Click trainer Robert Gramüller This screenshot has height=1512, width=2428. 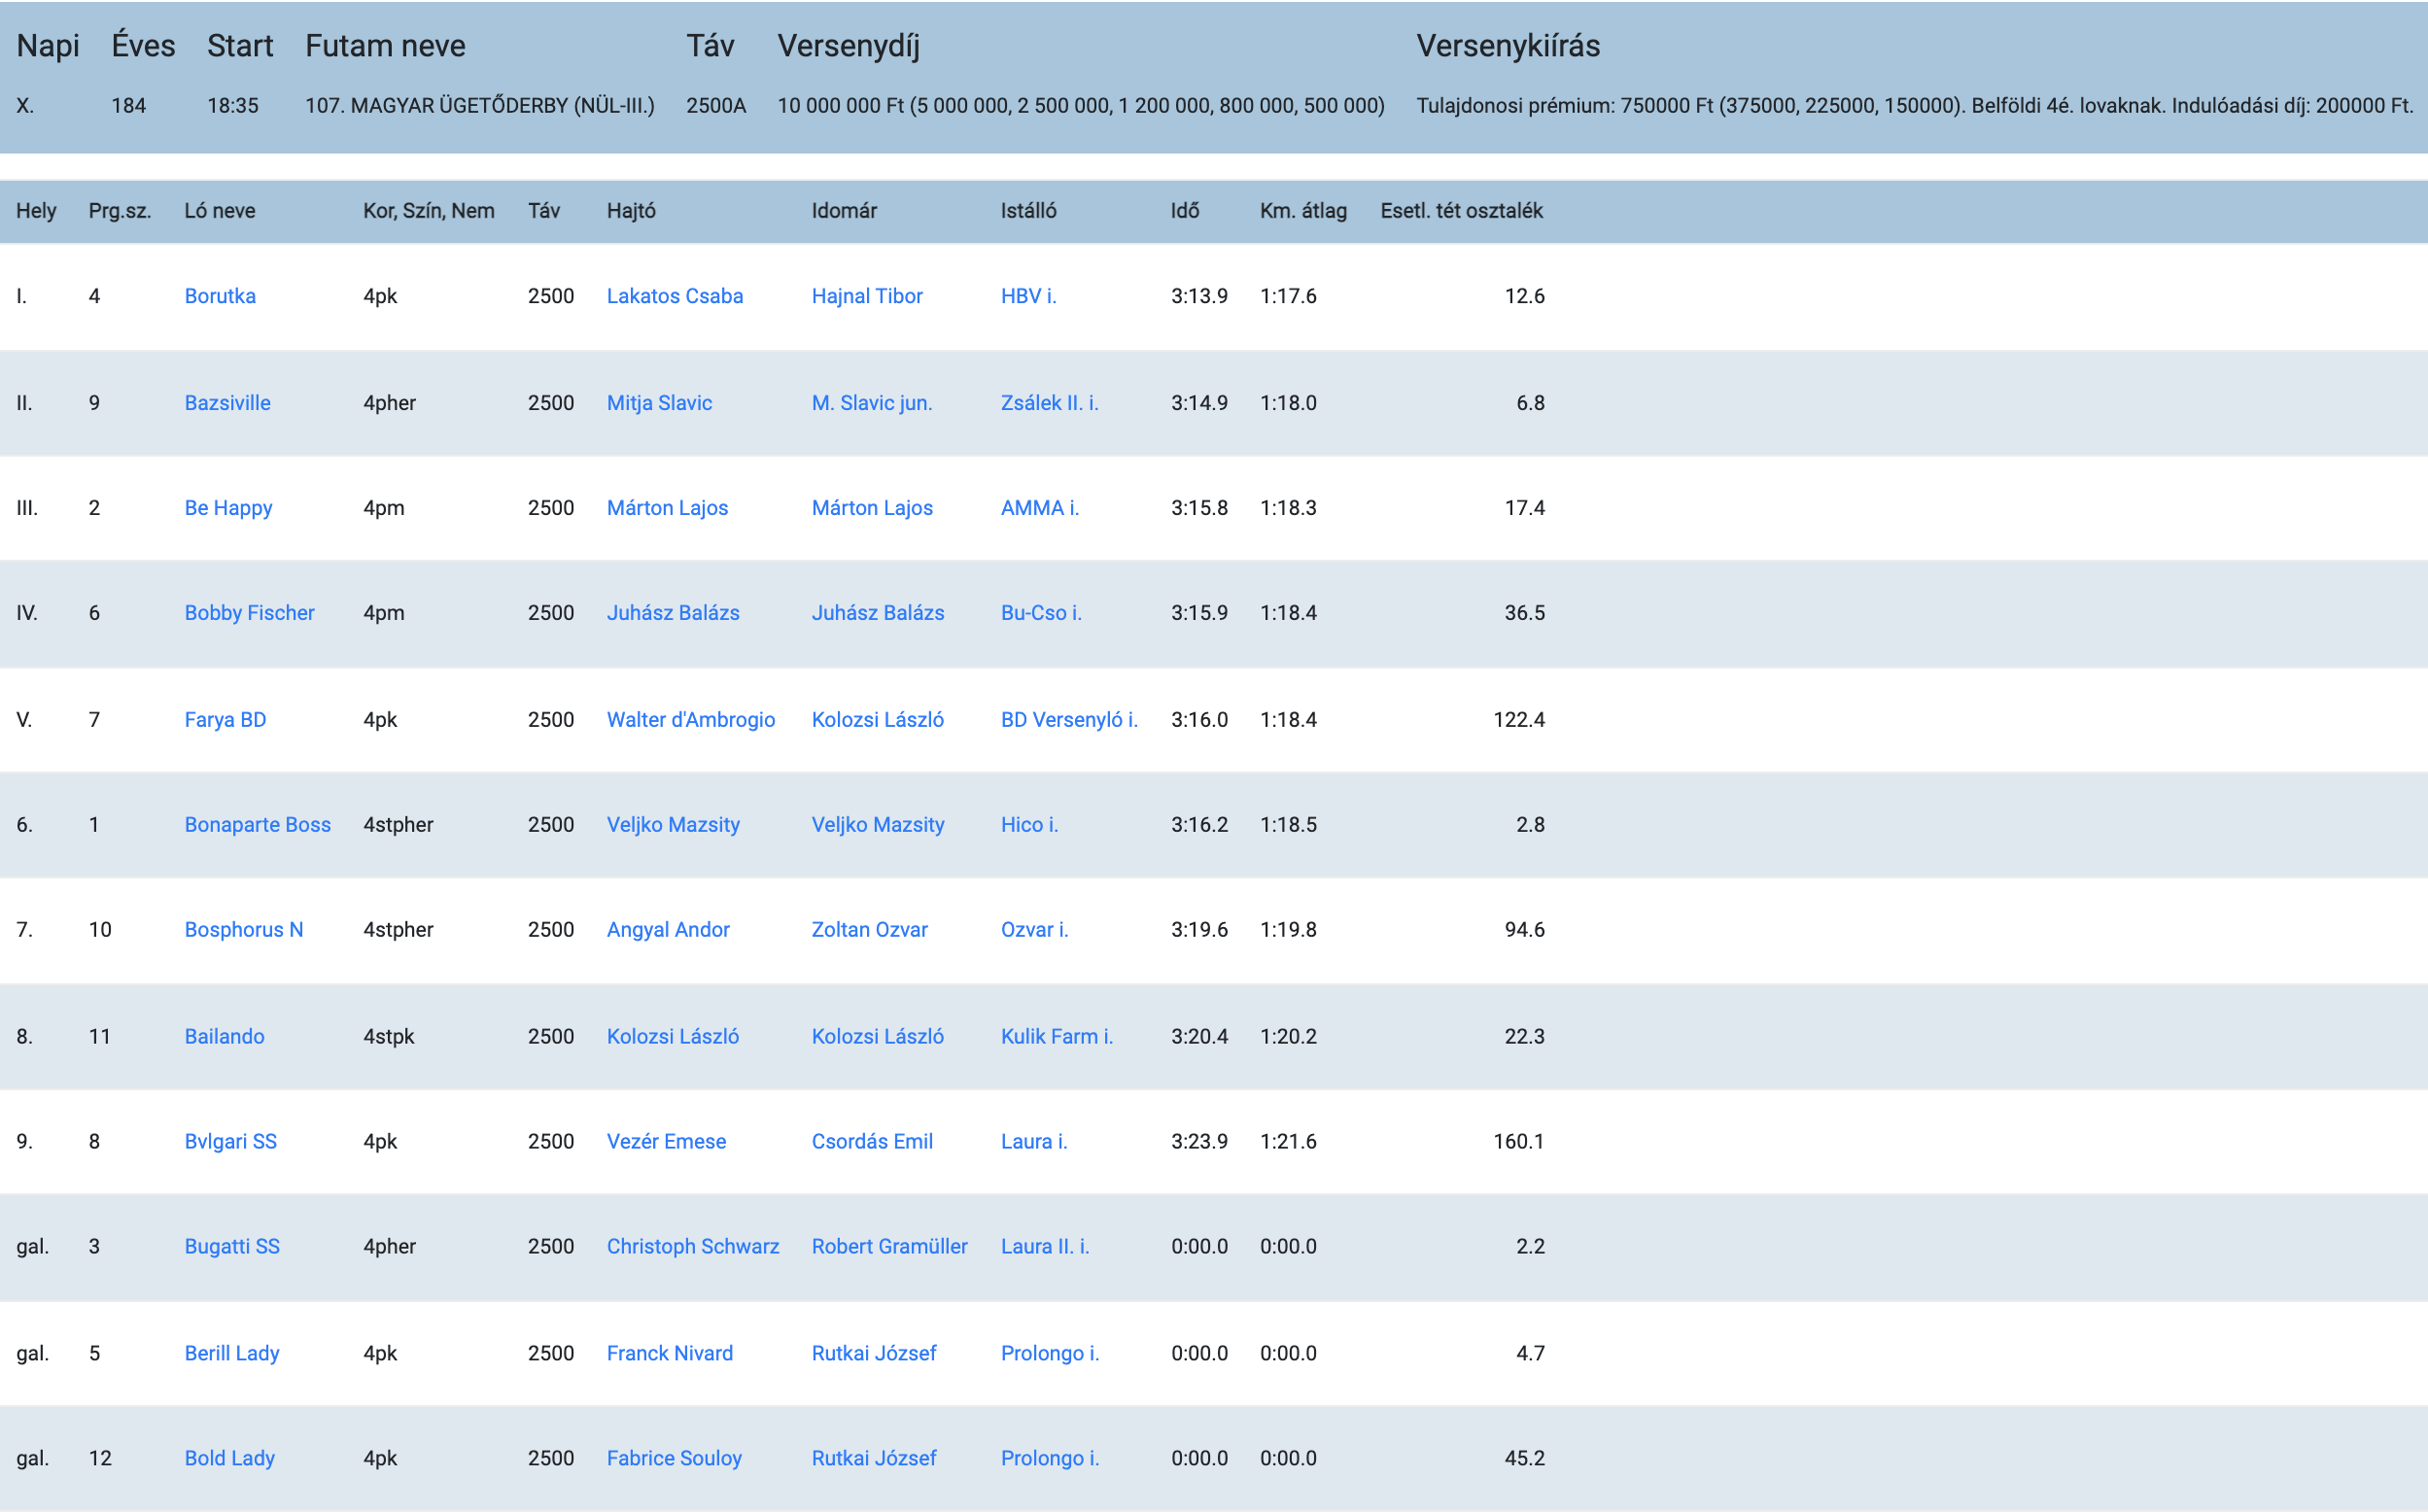click(890, 1247)
